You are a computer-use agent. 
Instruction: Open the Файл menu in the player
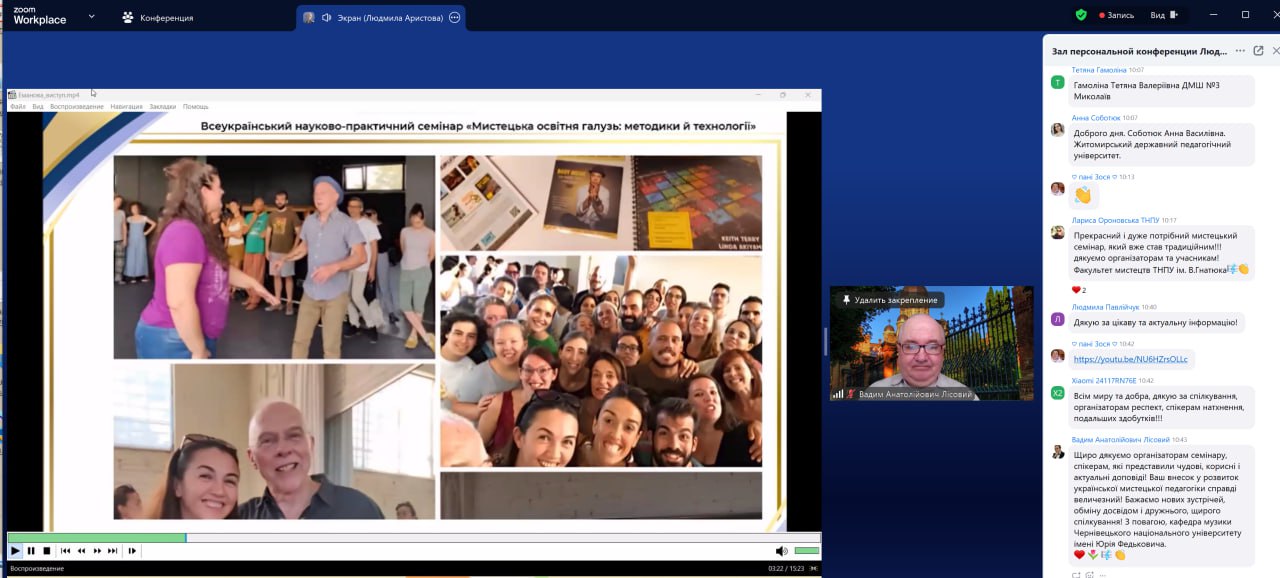tap(18, 106)
